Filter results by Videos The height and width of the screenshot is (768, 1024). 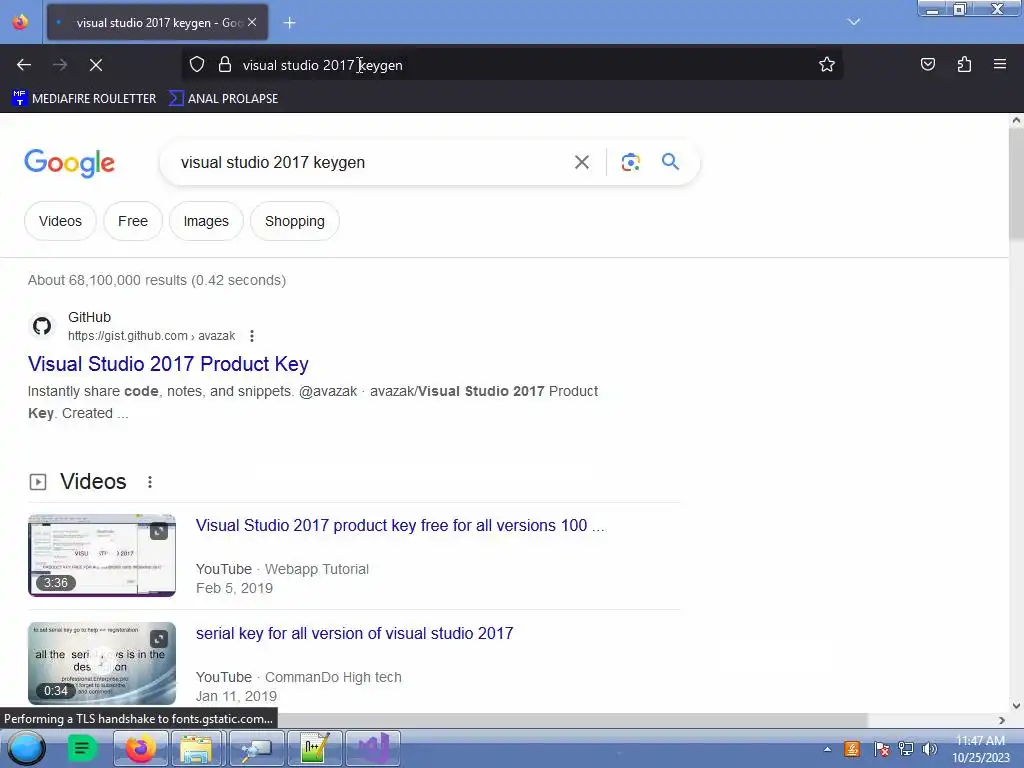pos(60,221)
